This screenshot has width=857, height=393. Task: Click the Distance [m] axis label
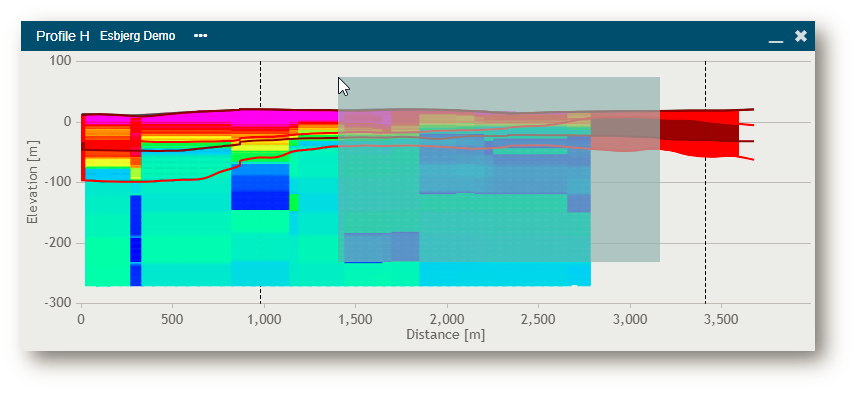(x=445, y=334)
